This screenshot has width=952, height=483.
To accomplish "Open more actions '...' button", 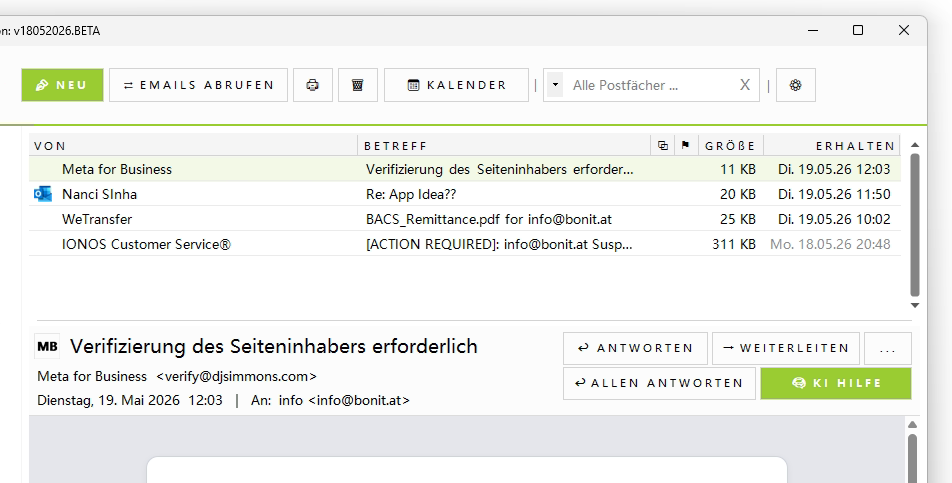I will [888, 348].
